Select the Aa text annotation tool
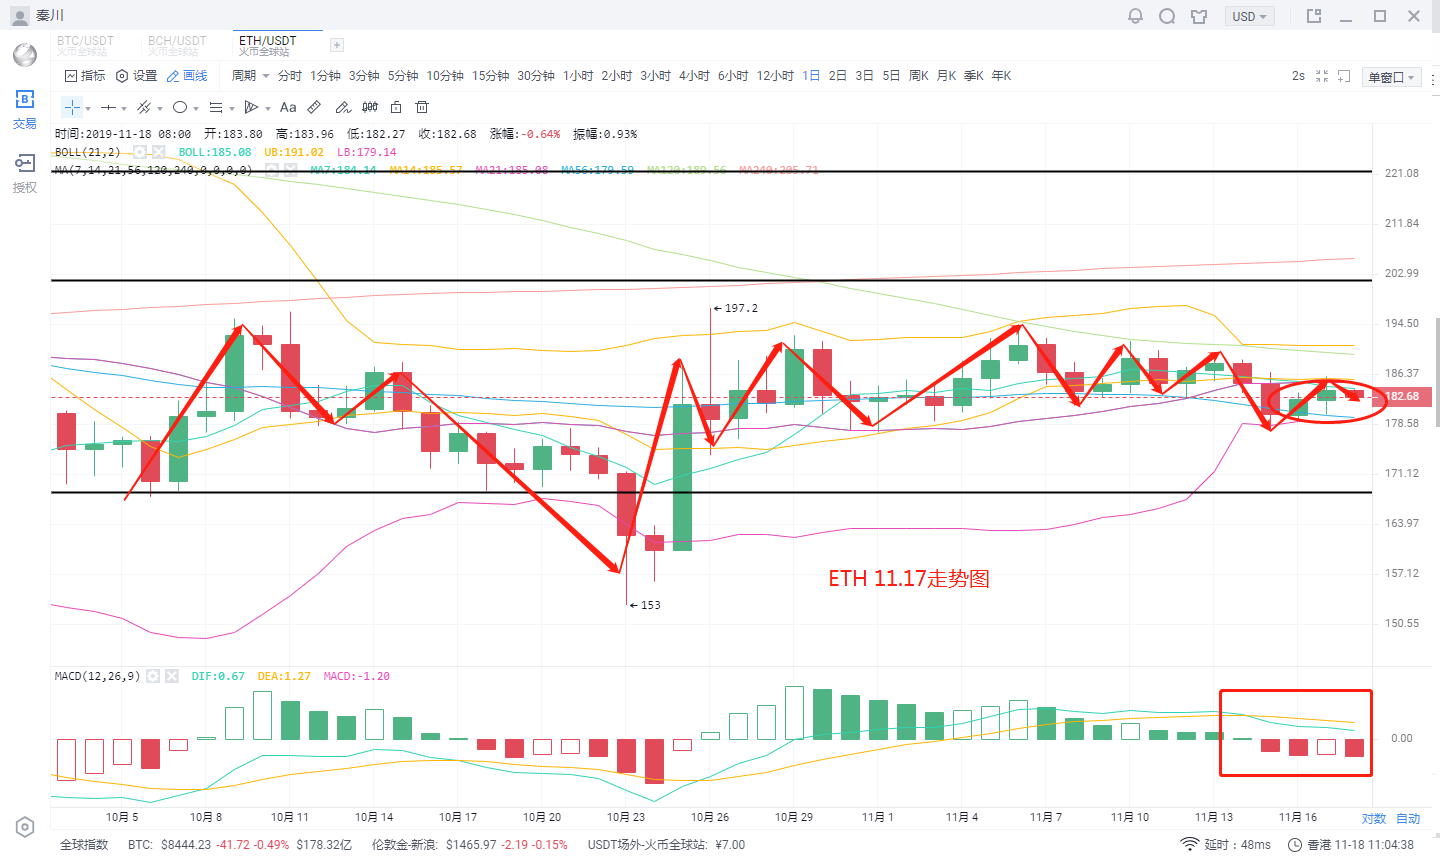Image resolution: width=1440 pixels, height=859 pixels. tap(288, 107)
